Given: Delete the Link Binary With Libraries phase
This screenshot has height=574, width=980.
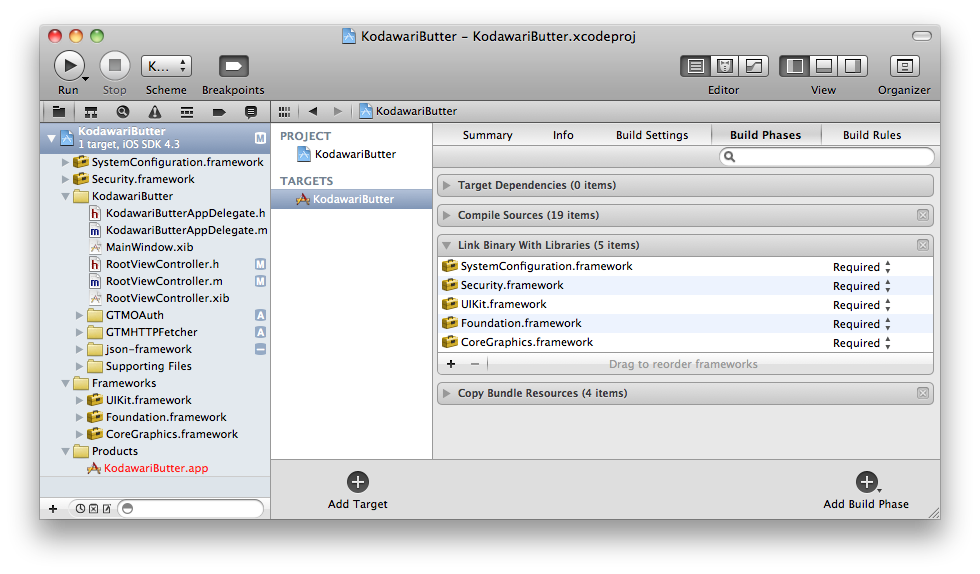Looking at the screenshot, I should click(x=922, y=245).
